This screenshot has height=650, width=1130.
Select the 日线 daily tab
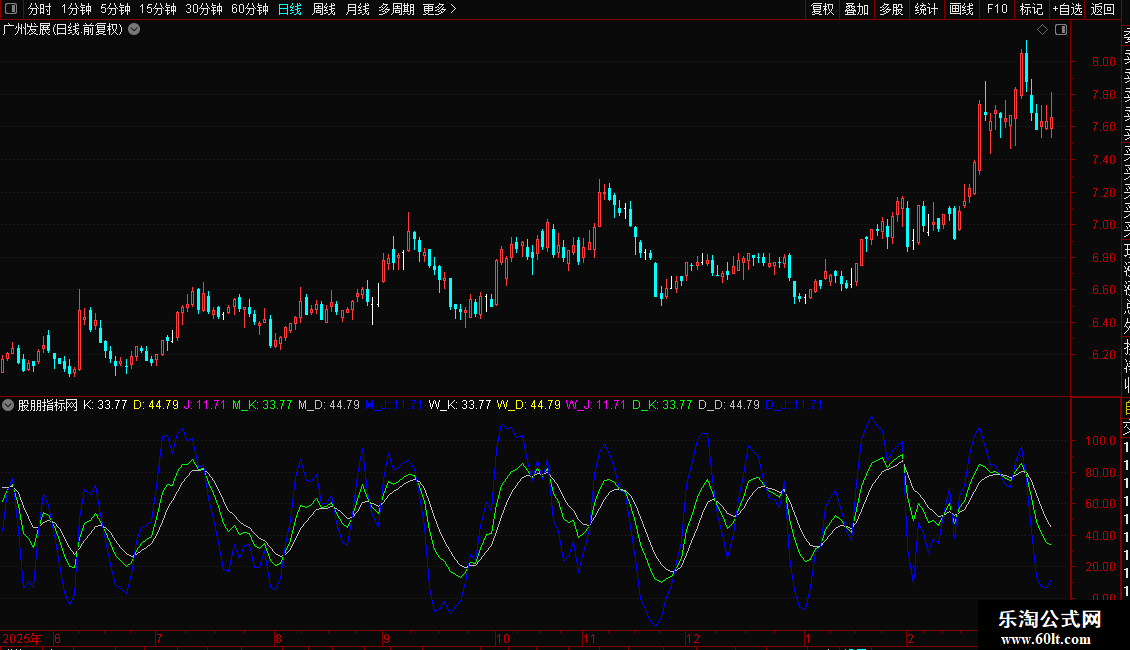290,9
